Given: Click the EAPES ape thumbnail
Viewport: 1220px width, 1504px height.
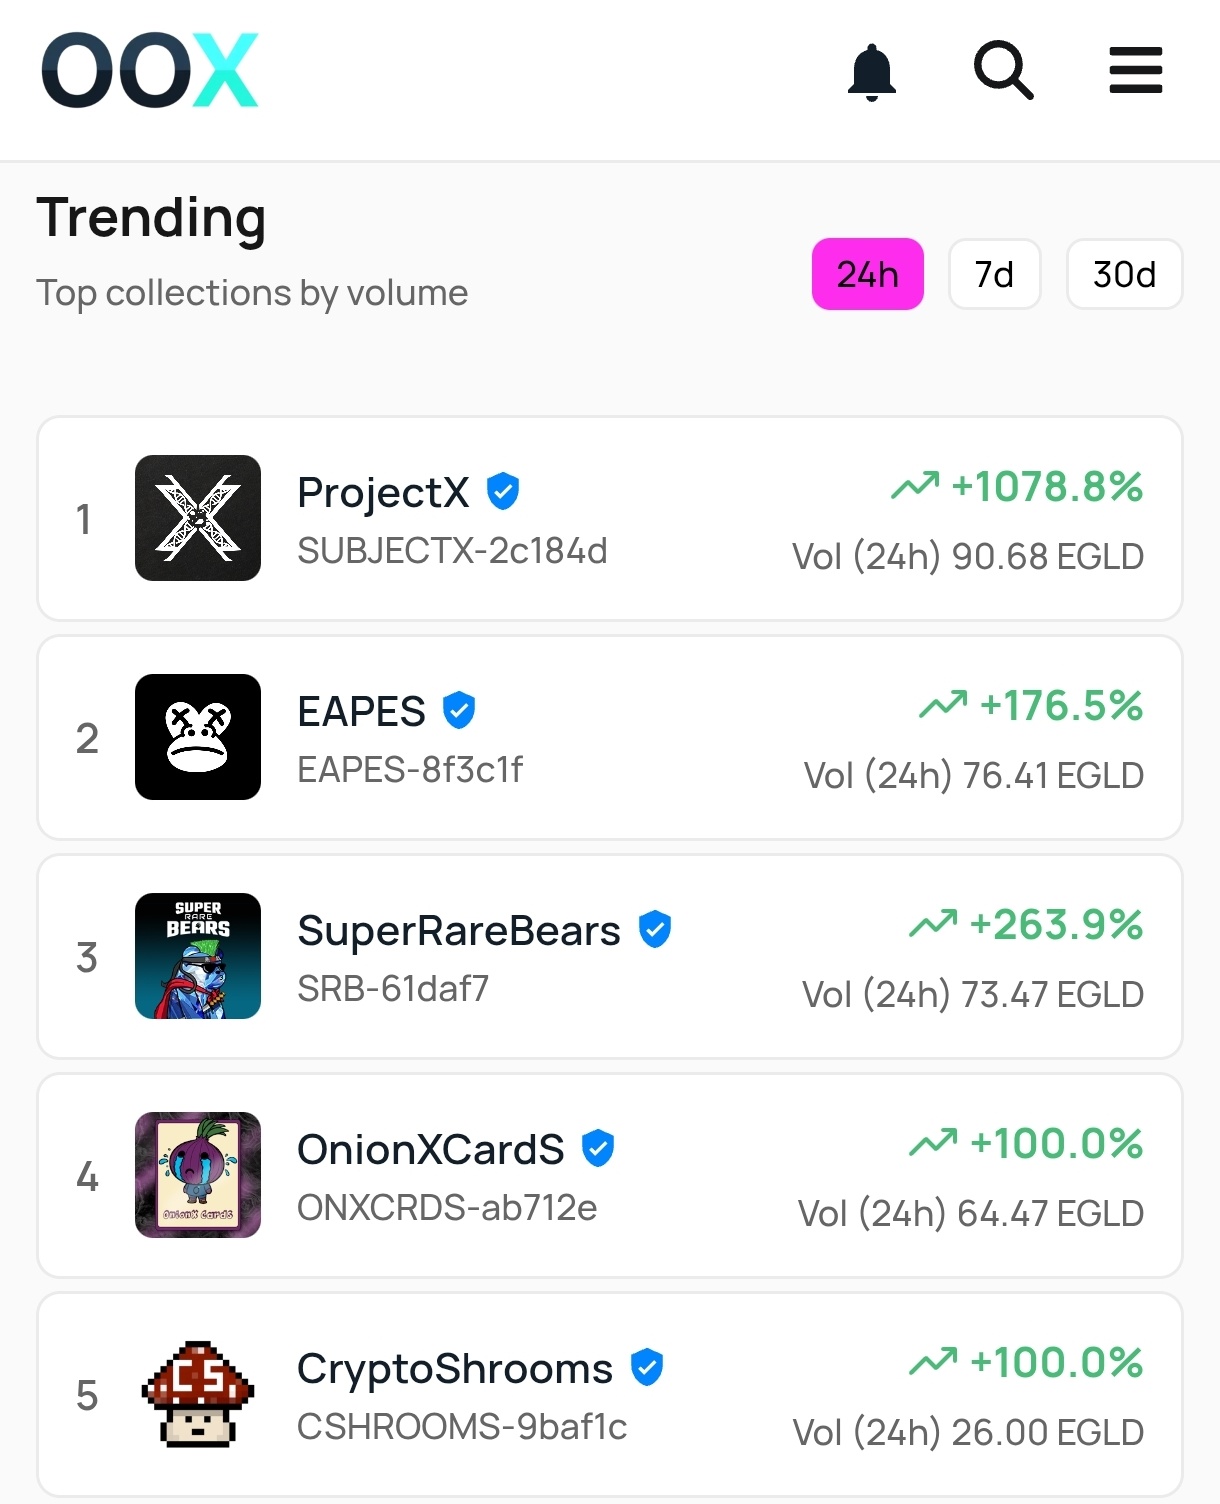Looking at the screenshot, I should click(x=198, y=737).
